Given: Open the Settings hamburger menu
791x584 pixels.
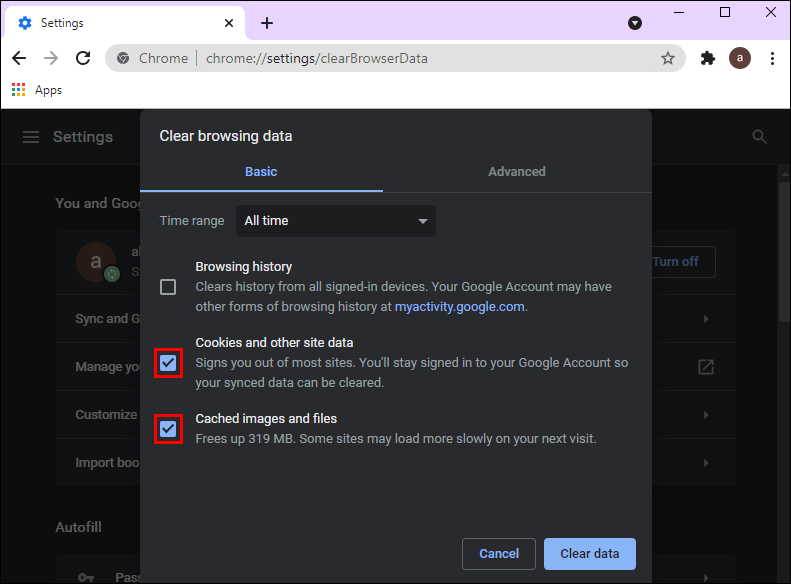Looking at the screenshot, I should [x=31, y=137].
